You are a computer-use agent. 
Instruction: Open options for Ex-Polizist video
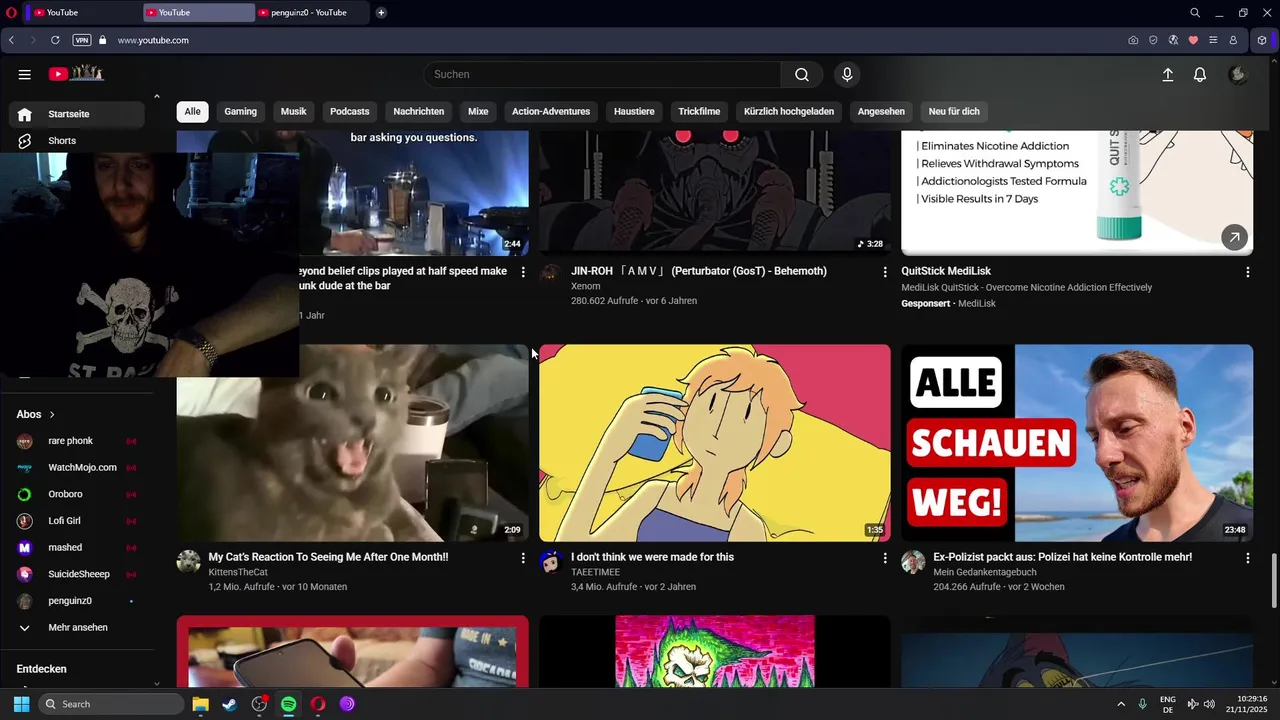coord(1247,558)
